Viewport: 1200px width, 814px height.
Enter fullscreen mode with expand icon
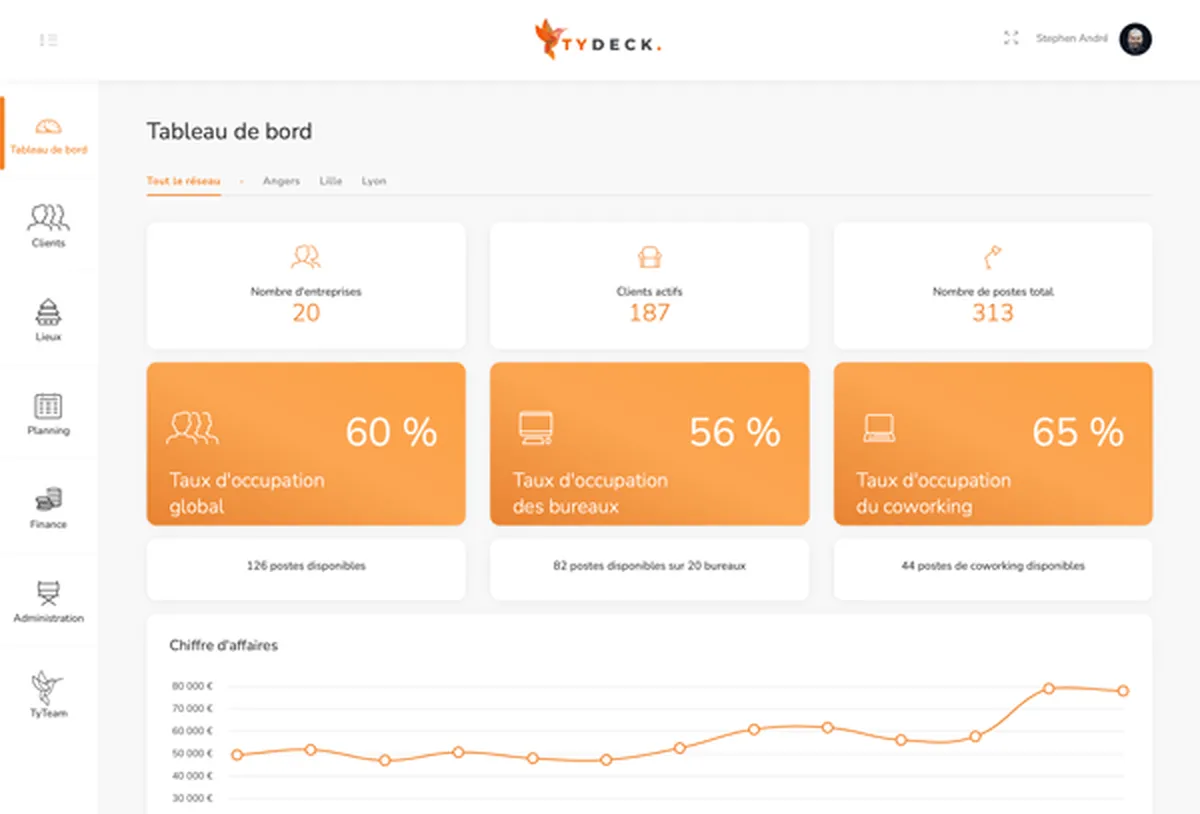[1011, 38]
